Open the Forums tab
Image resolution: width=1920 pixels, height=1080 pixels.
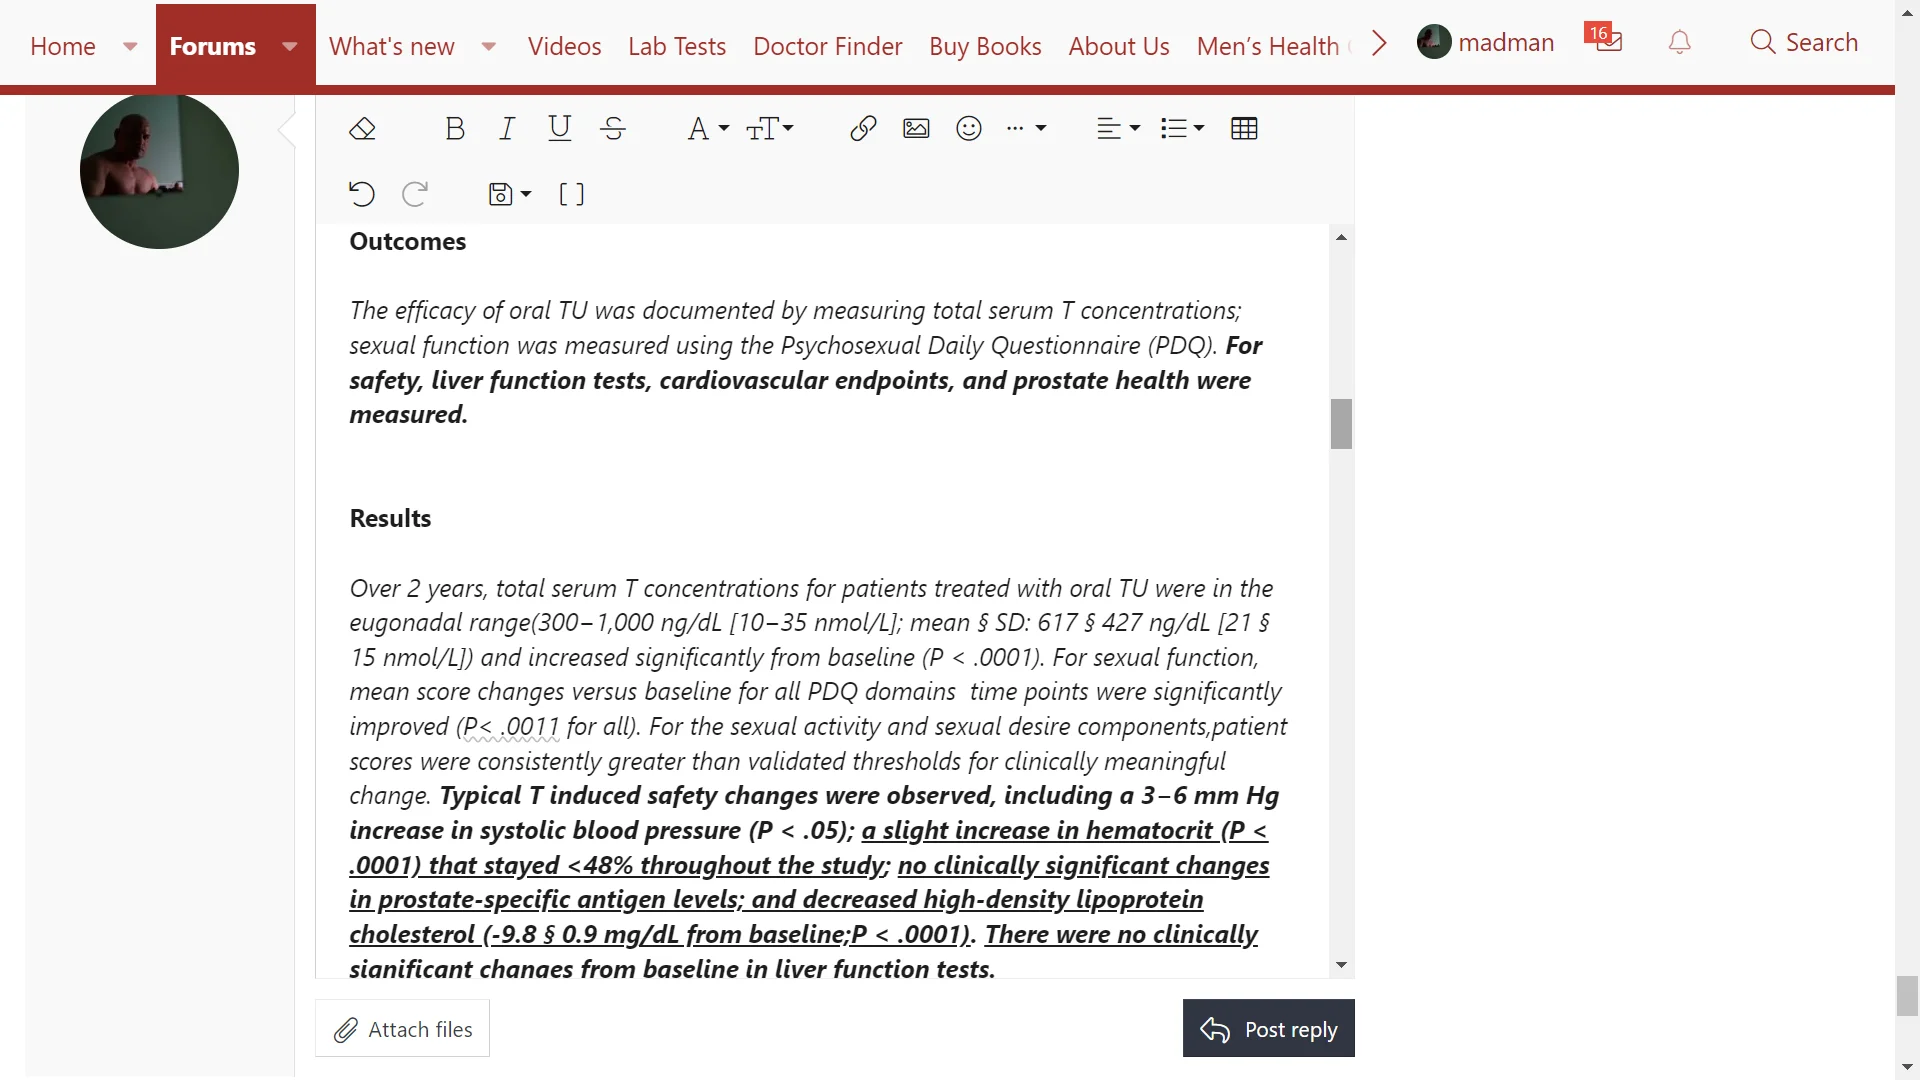212,46
